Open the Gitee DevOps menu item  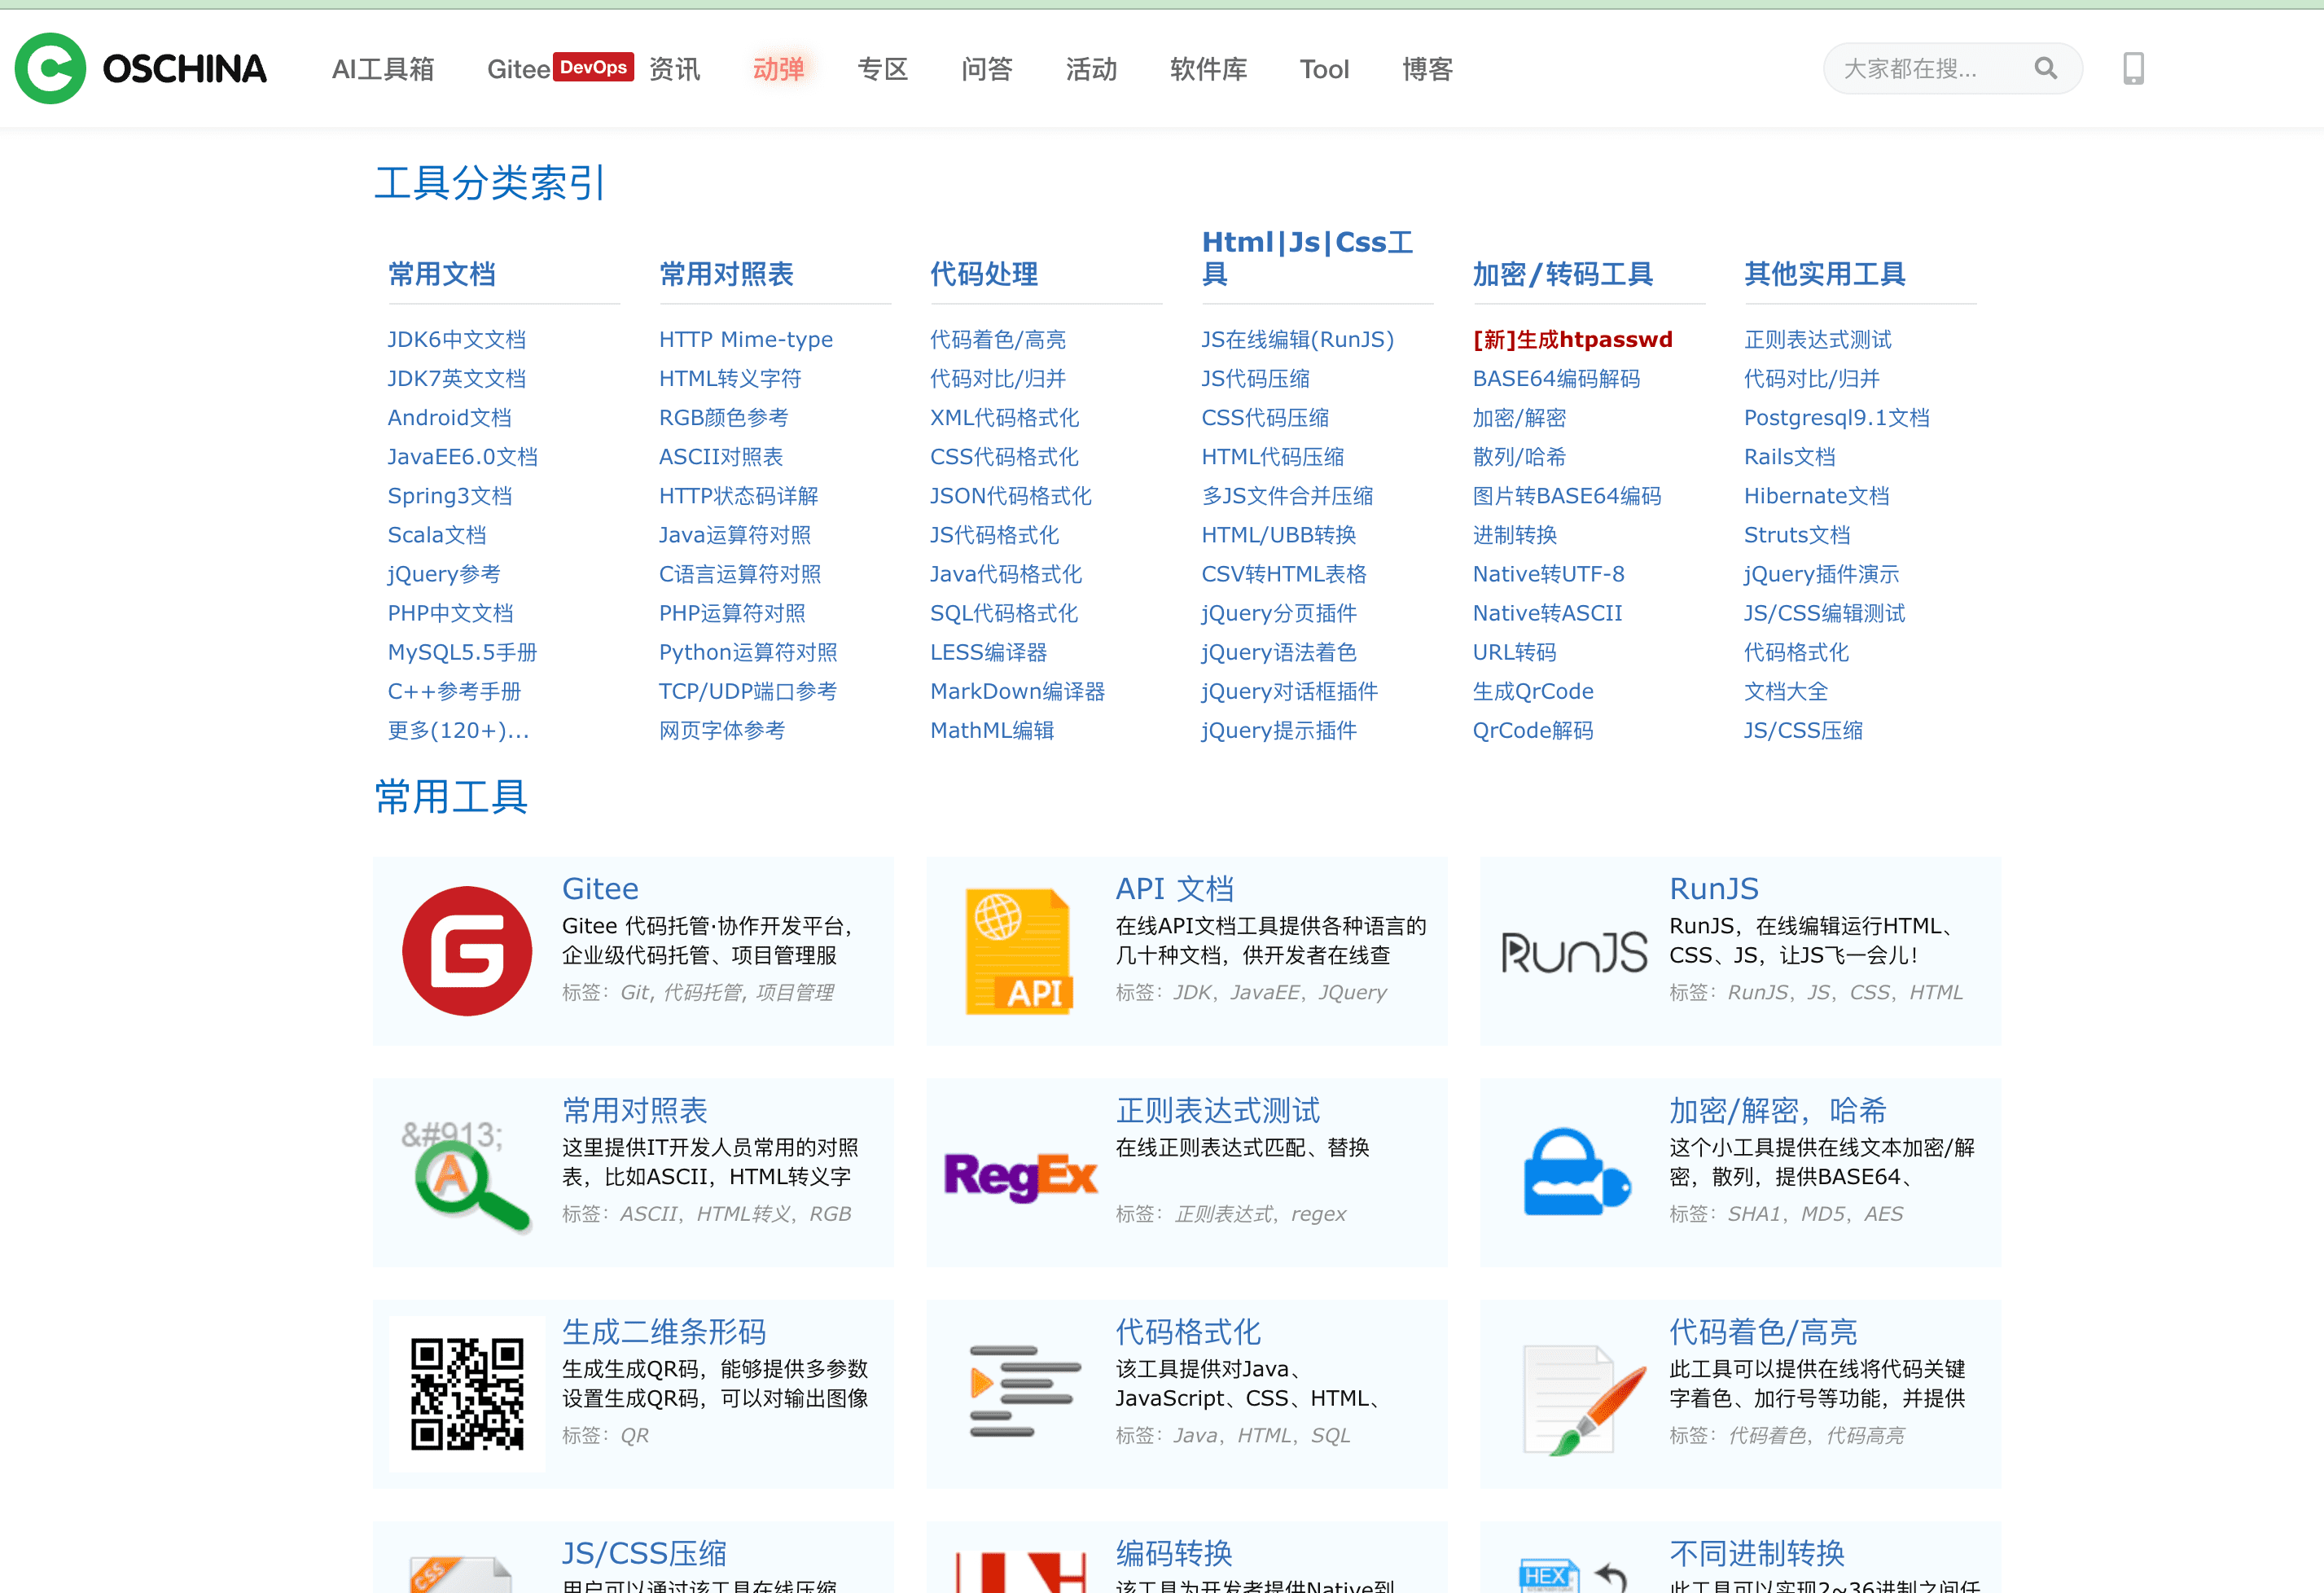click(559, 68)
